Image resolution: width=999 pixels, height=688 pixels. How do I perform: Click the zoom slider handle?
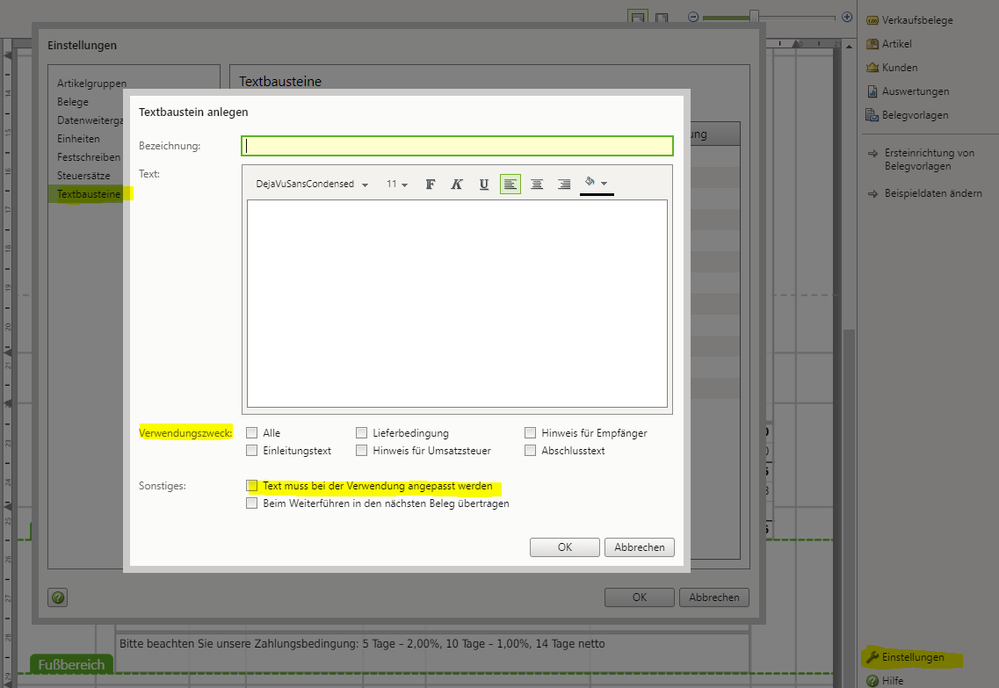(755, 16)
